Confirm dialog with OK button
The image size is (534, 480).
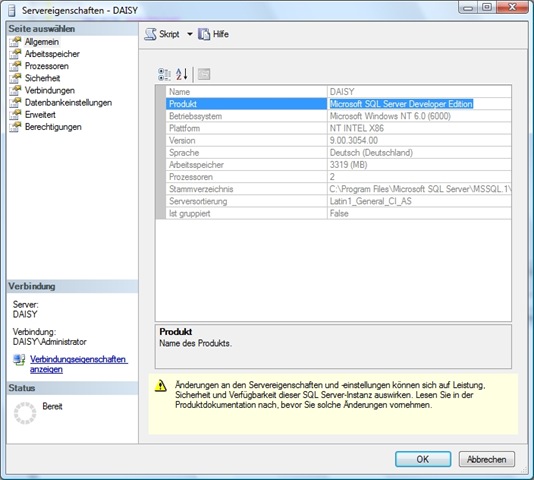point(423,459)
